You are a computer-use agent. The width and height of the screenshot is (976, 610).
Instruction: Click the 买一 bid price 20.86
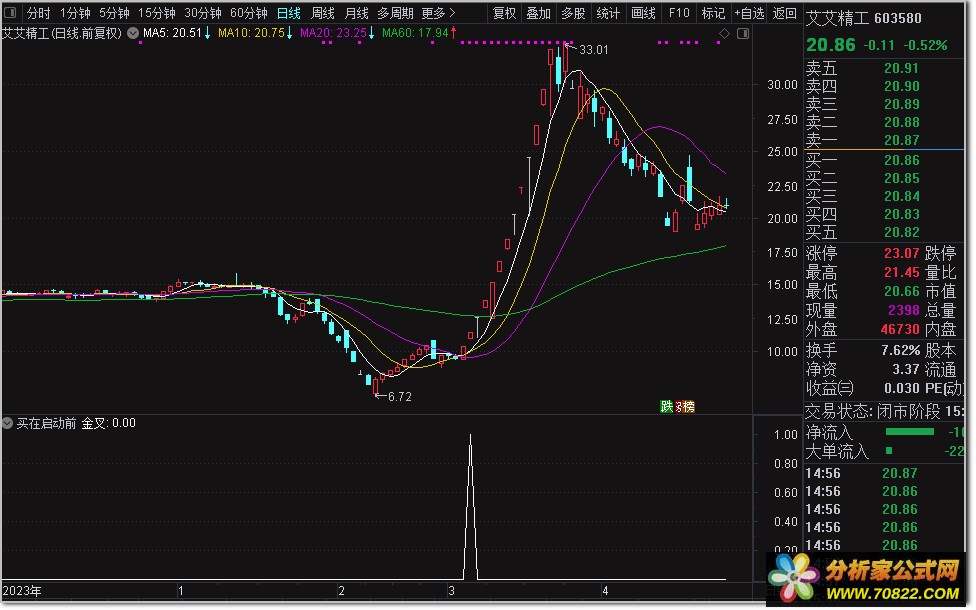[x=901, y=161]
